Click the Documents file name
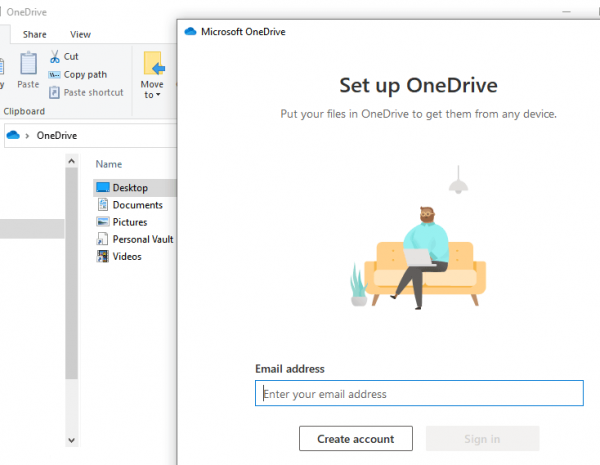The image size is (600, 465). (138, 205)
